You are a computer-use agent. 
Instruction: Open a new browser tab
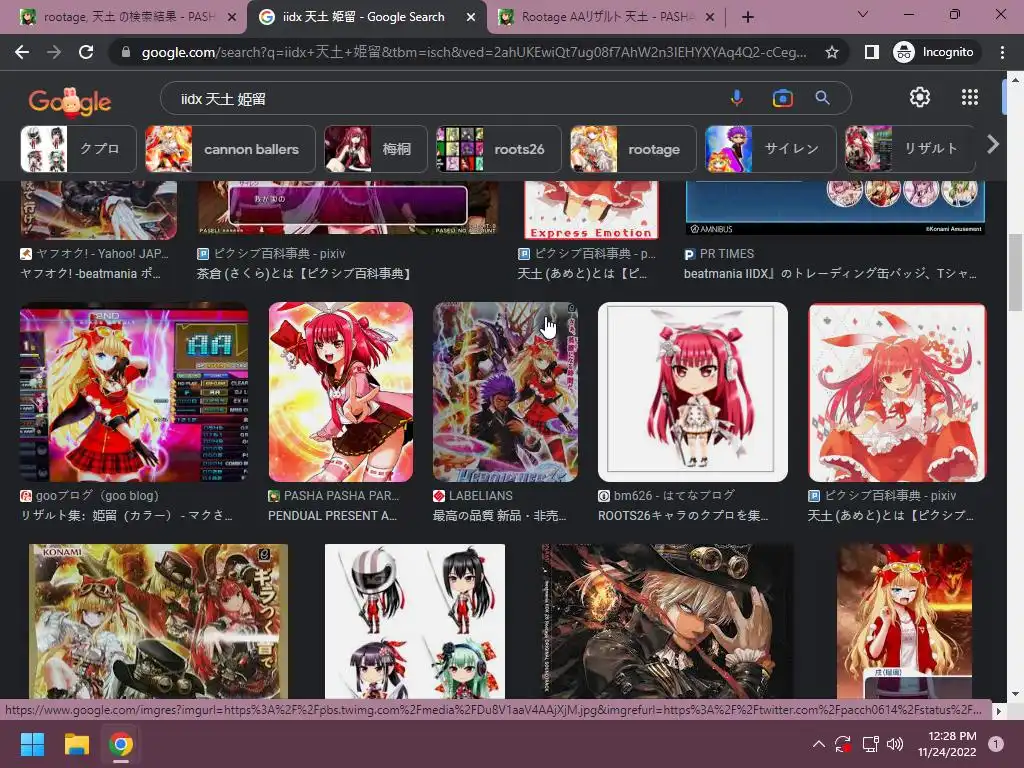[x=748, y=17]
